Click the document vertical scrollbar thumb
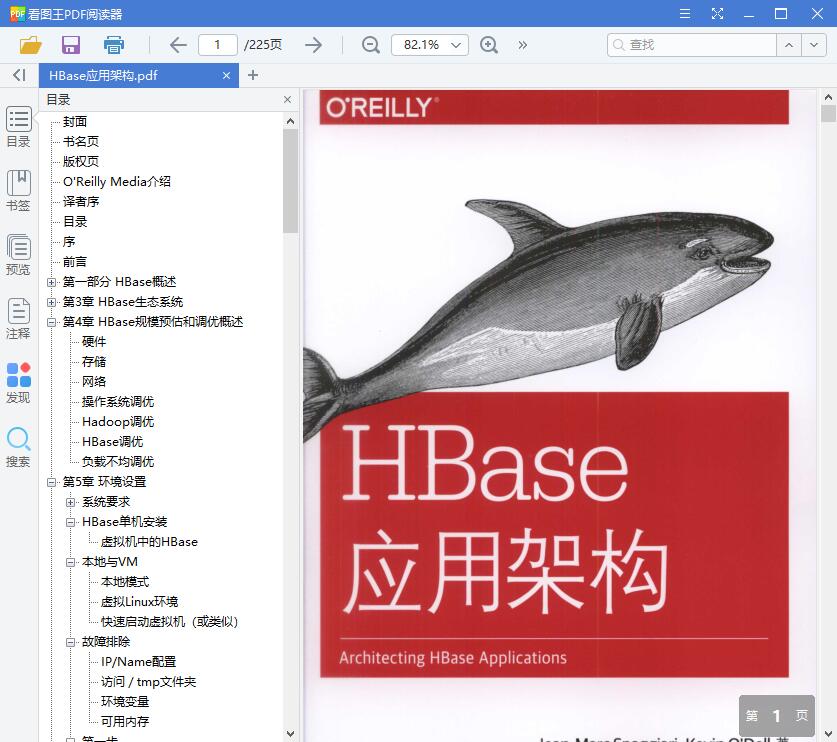837x742 pixels. tap(828, 114)
